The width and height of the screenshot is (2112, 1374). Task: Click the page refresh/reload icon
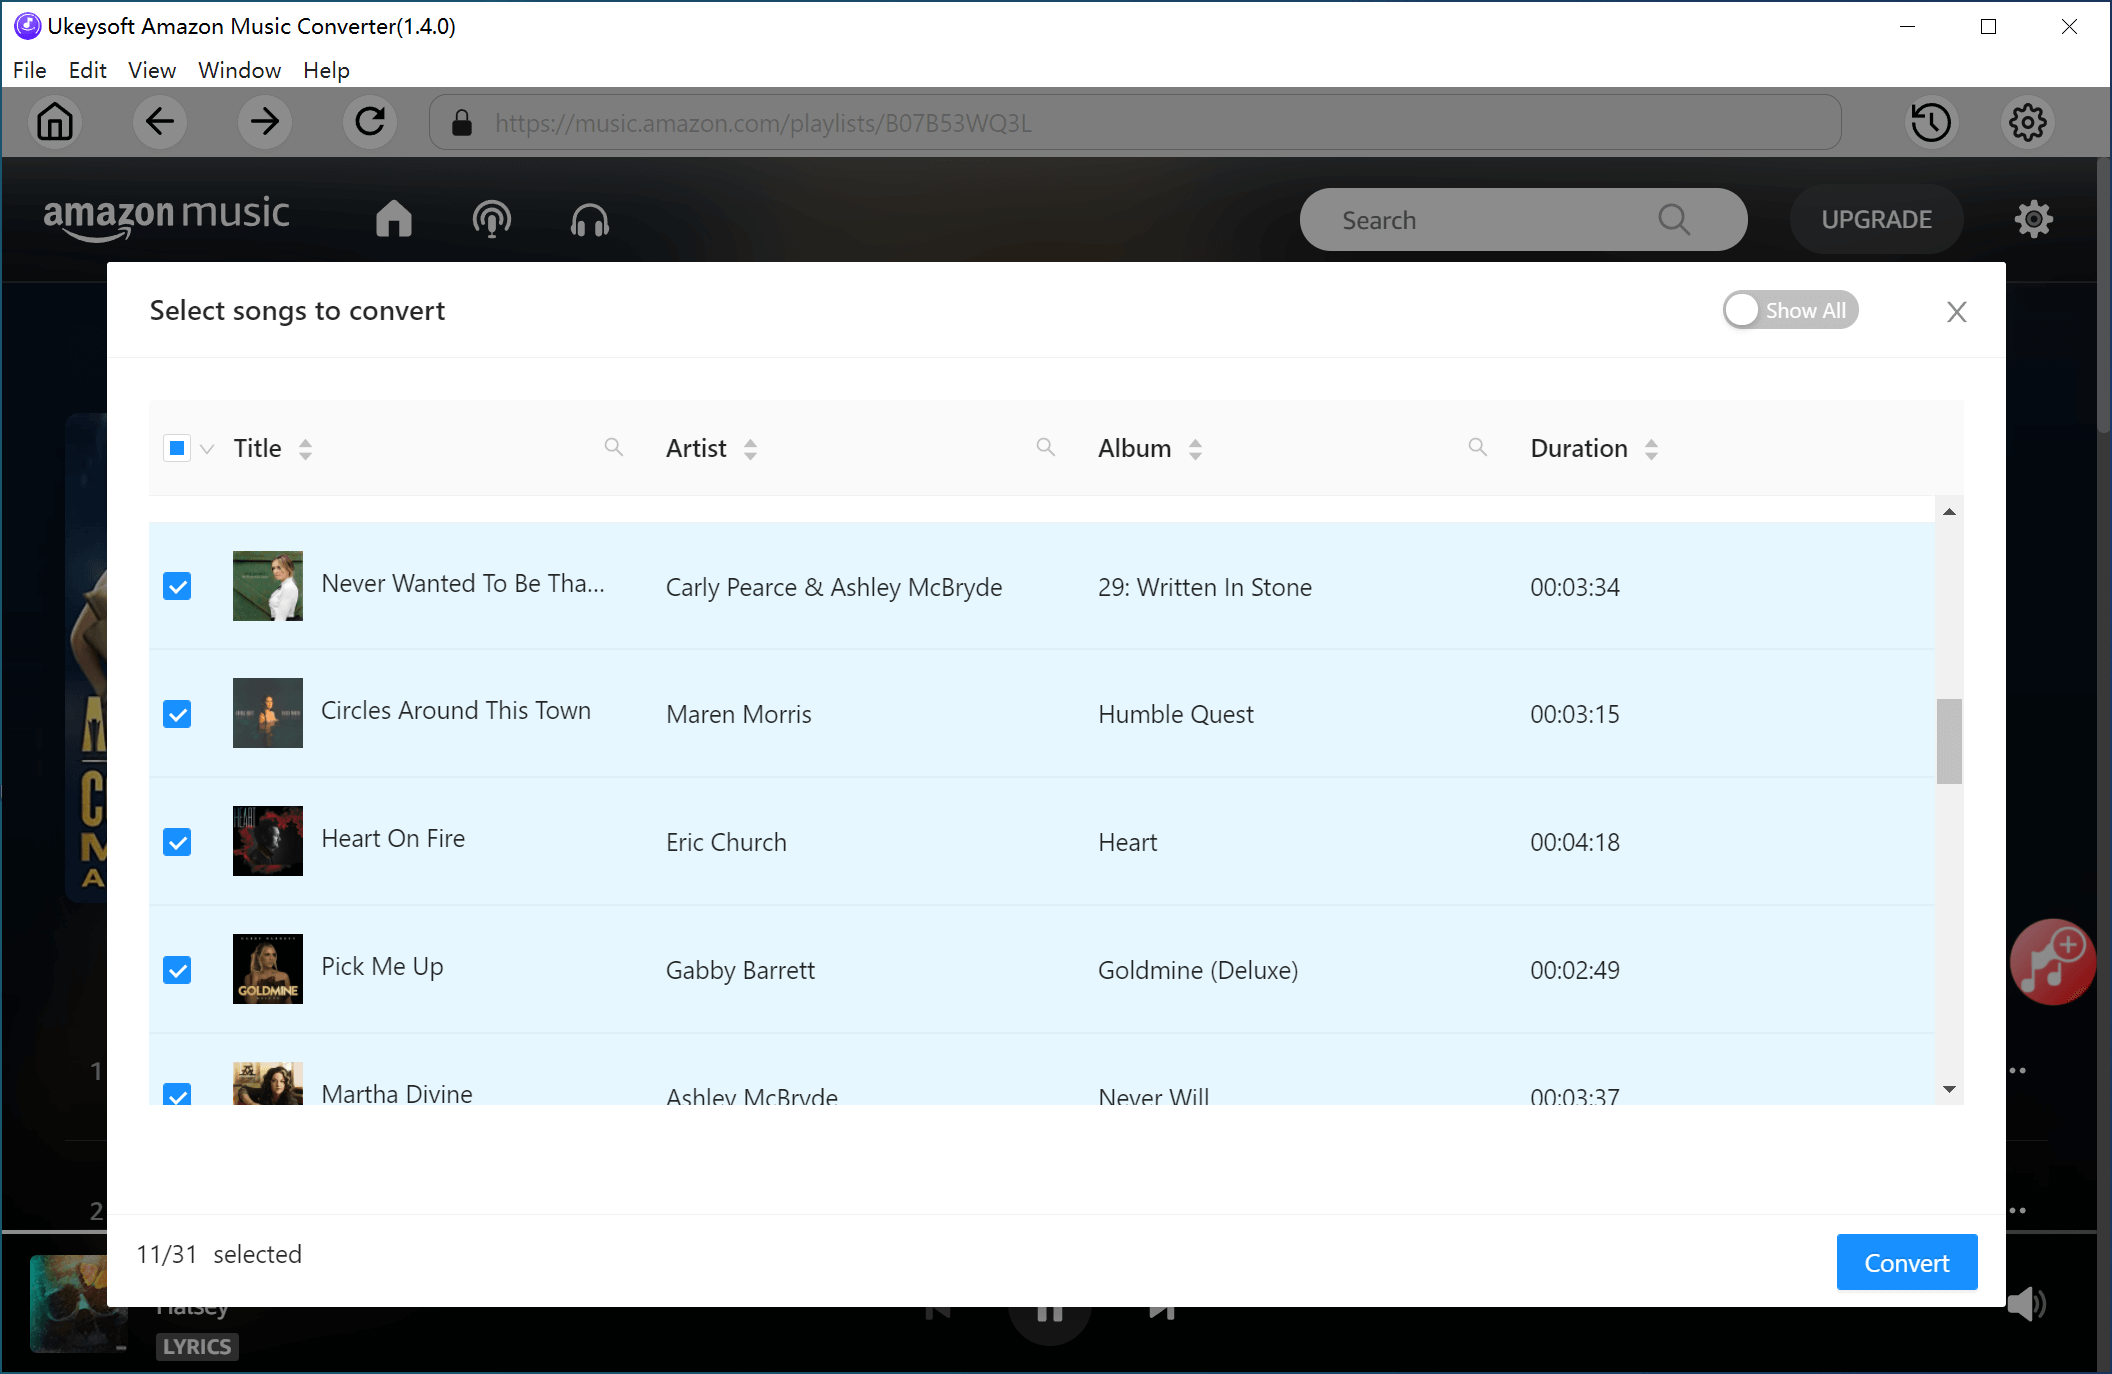point(368,123)
